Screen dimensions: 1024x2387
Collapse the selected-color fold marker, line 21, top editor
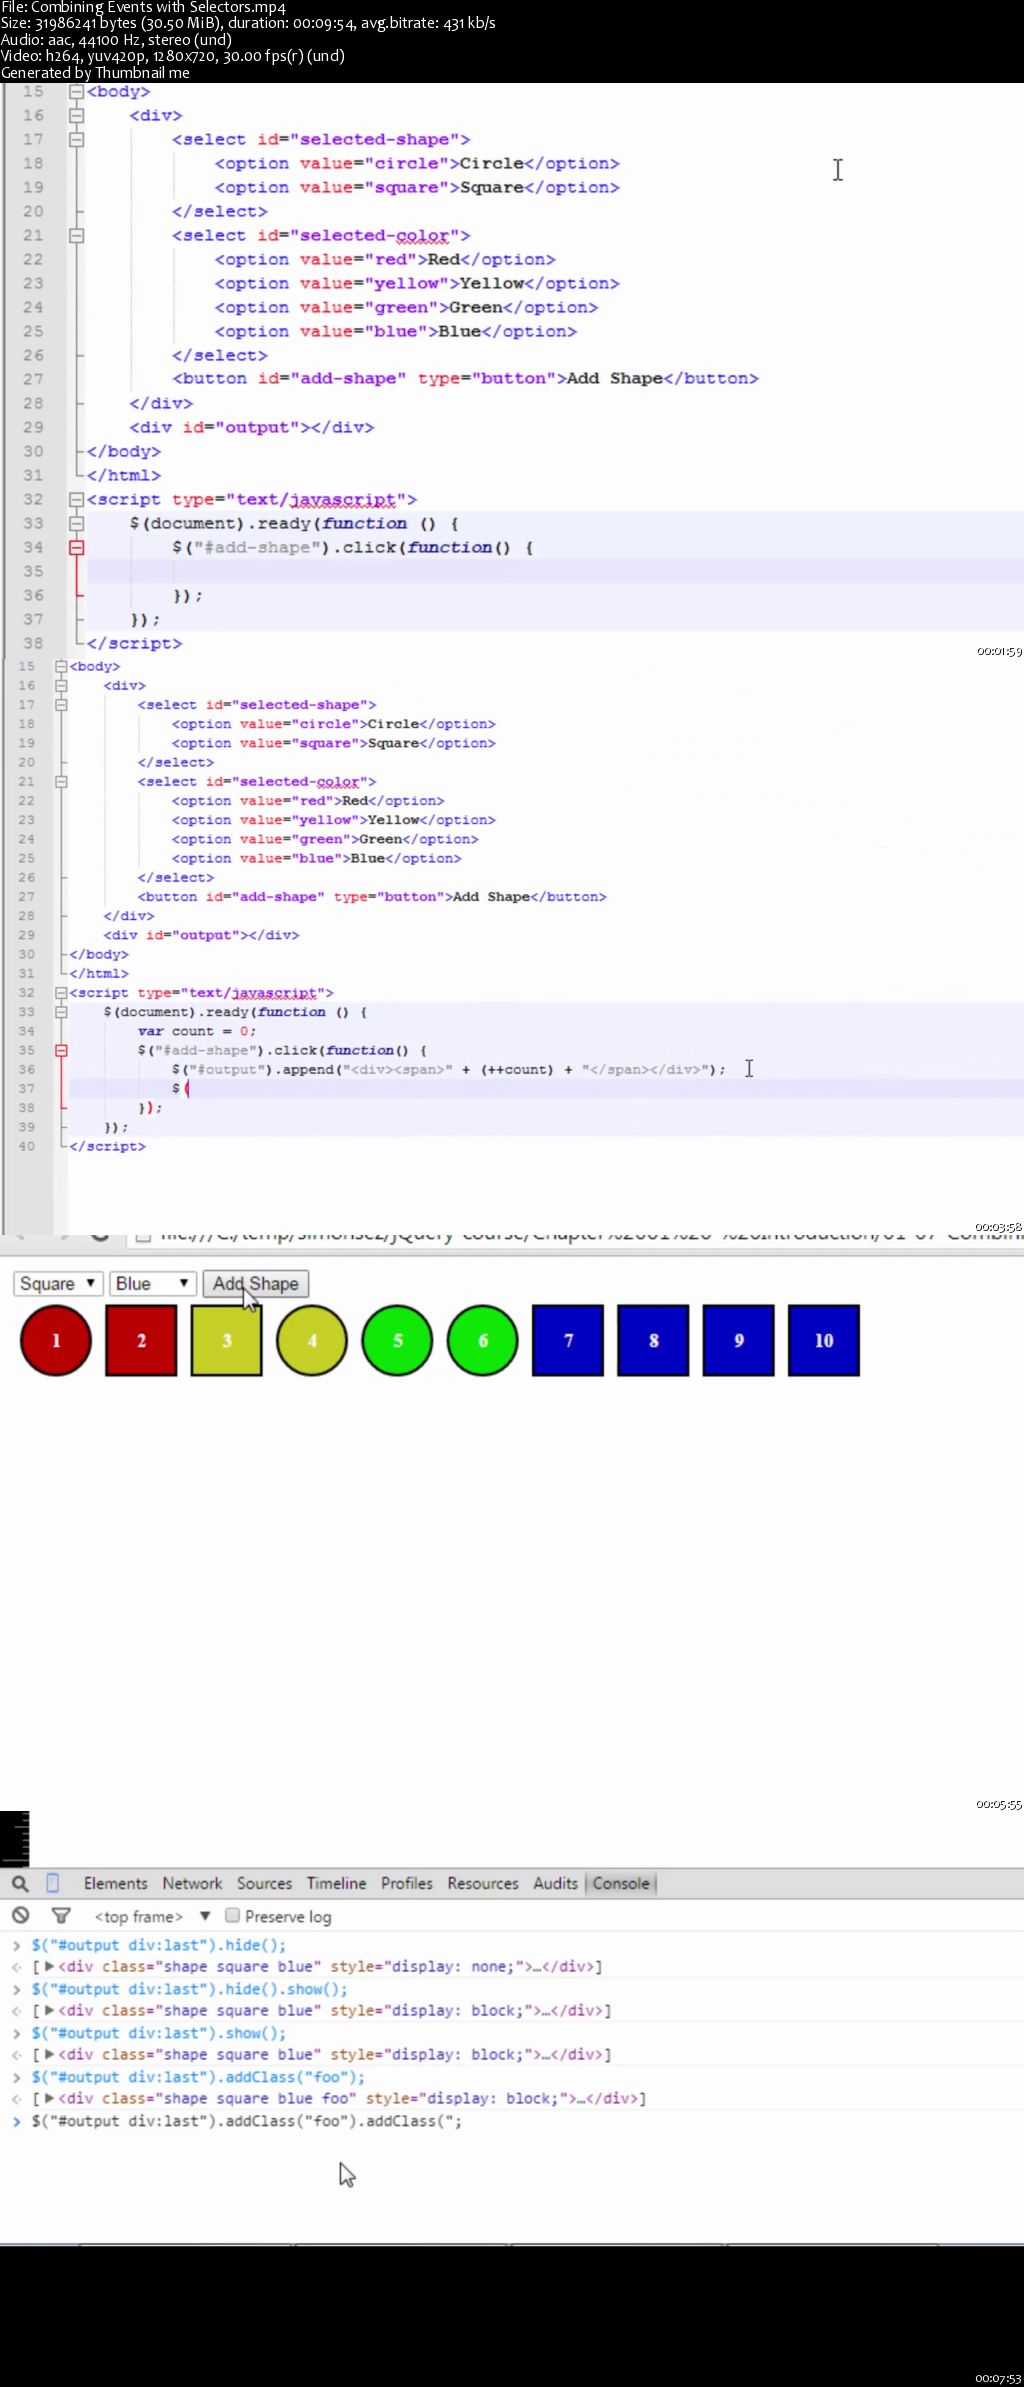click(76, 235)
